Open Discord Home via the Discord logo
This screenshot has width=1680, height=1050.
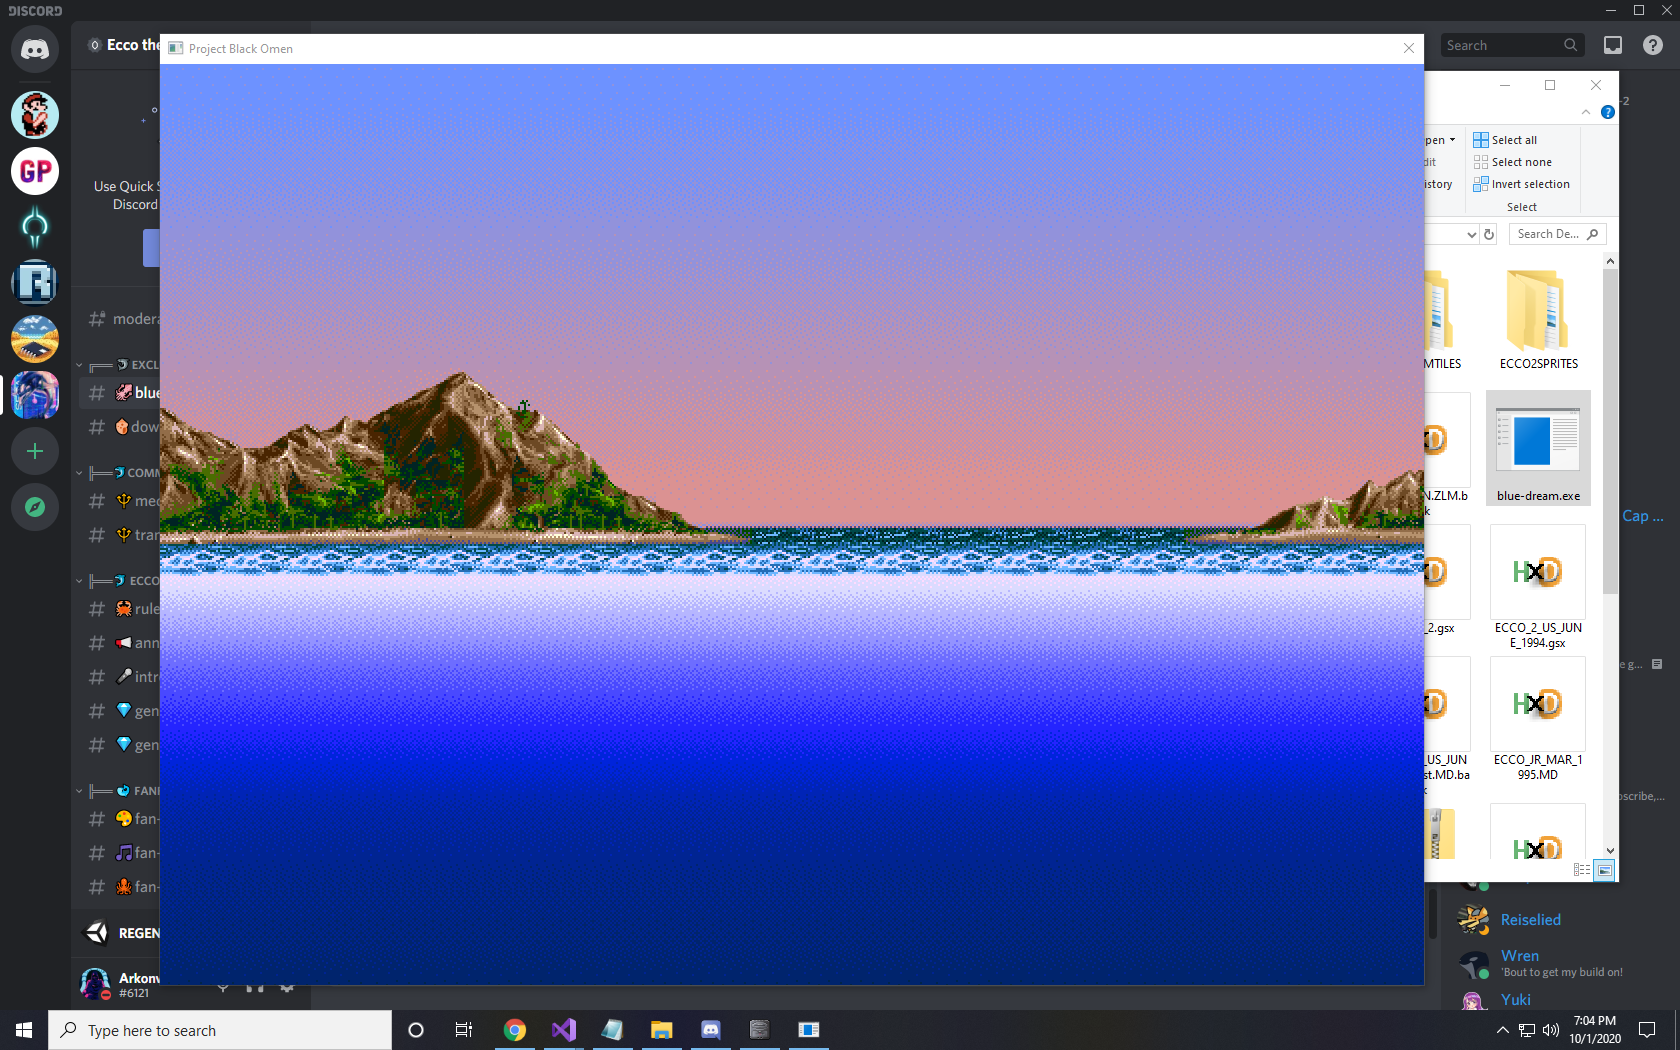(35, 49)
